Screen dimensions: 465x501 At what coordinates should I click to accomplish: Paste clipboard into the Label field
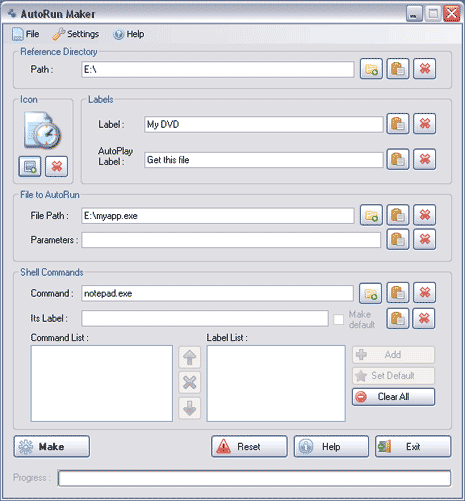(x=398, y=124)
